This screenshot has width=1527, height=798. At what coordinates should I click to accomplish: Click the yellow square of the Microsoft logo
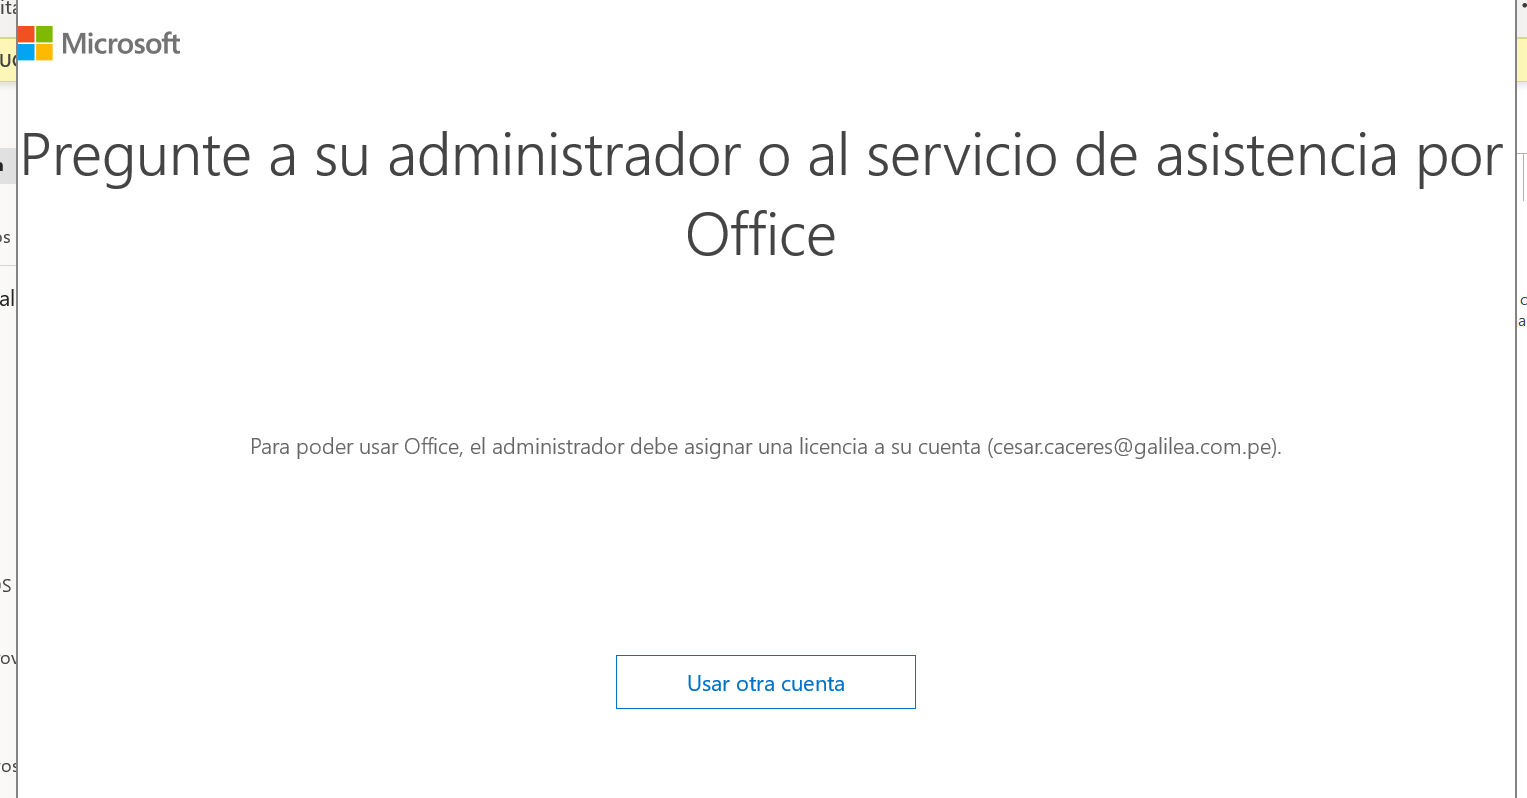click(44, 52)
